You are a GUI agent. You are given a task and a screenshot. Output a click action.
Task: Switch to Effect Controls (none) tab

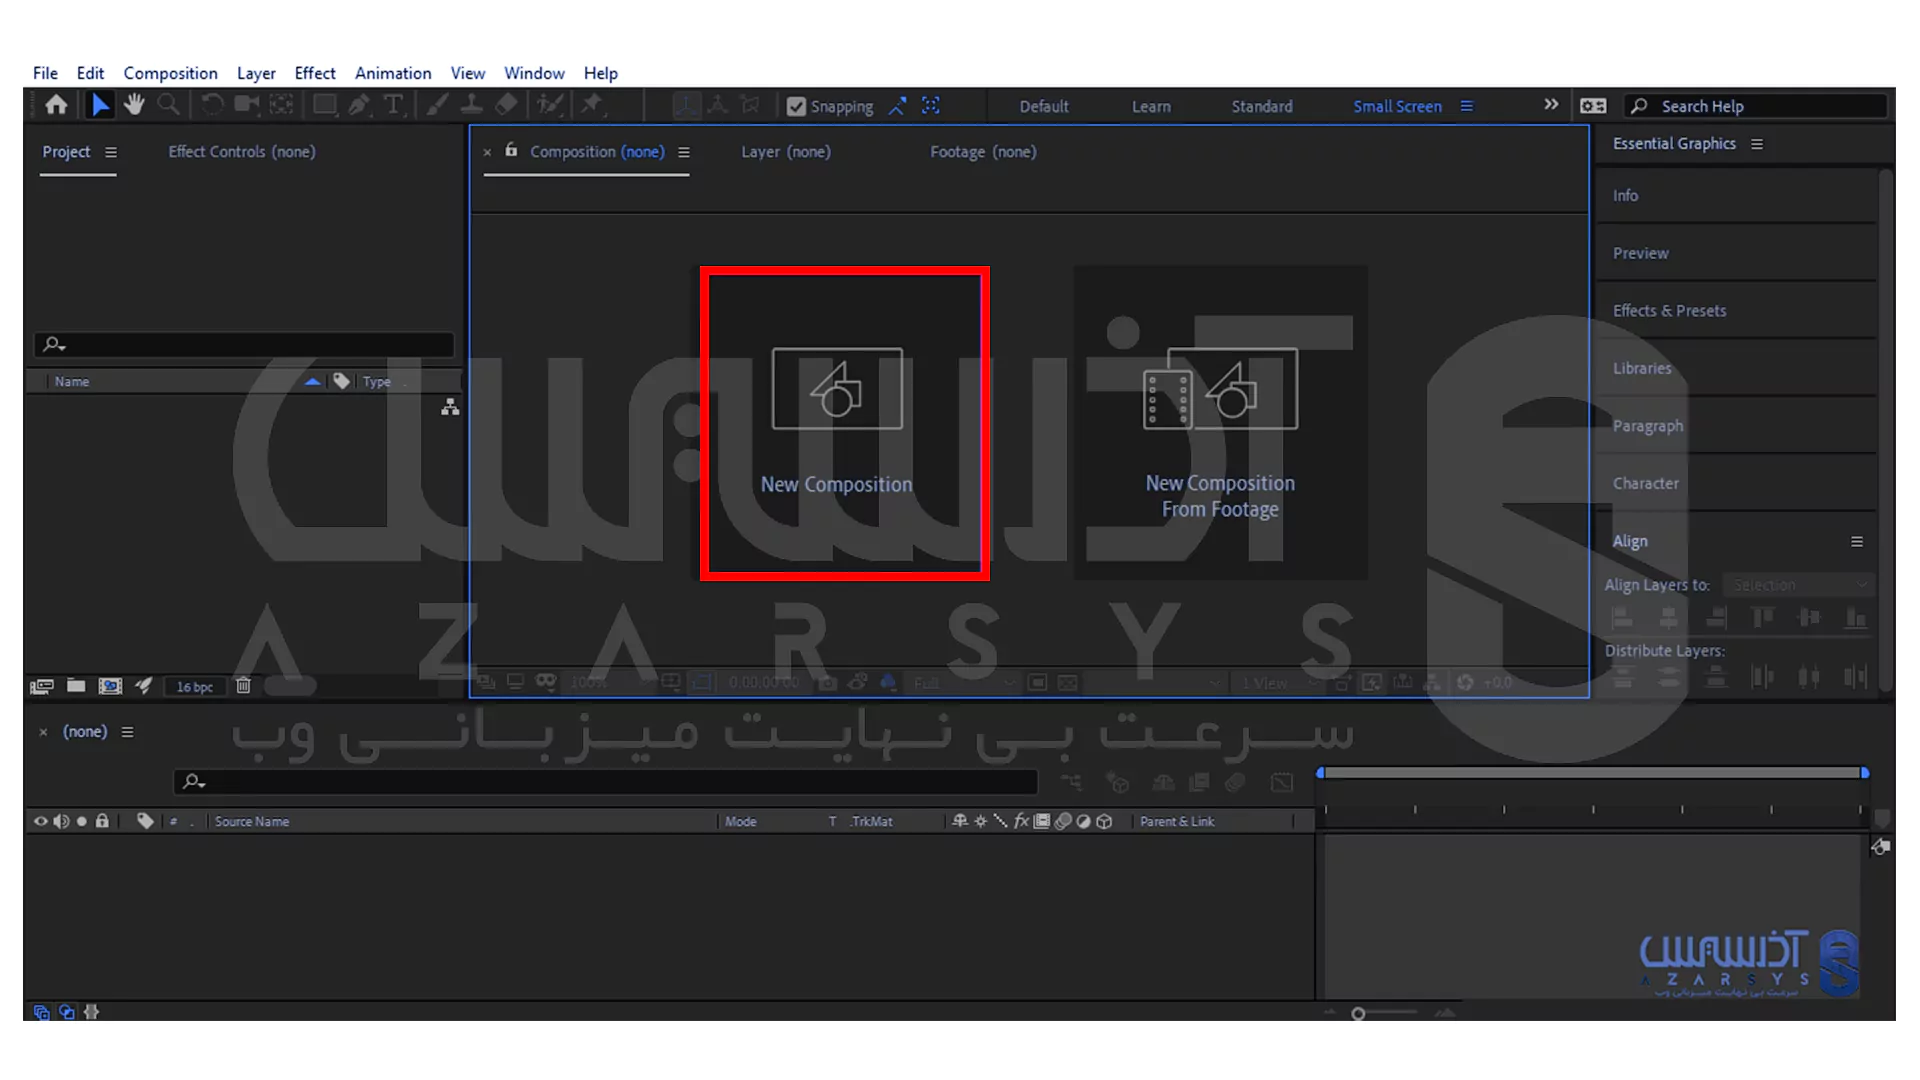pos(242,152)
